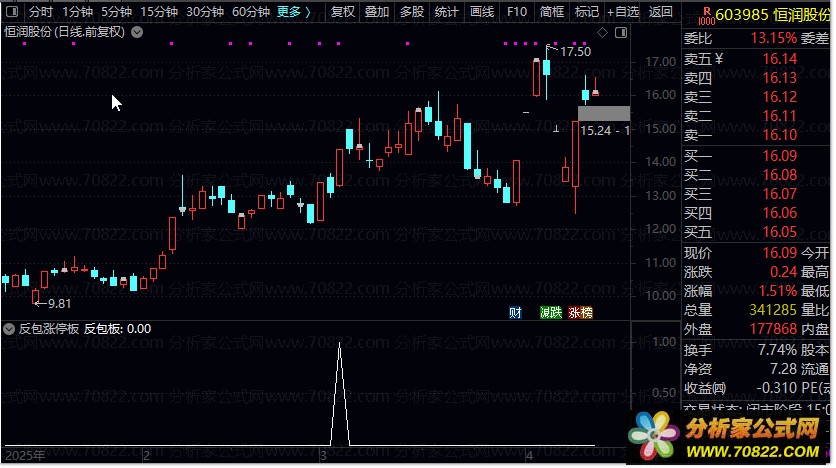
Task: Click the 买三 price 16.07
Action: coord(779,193)
